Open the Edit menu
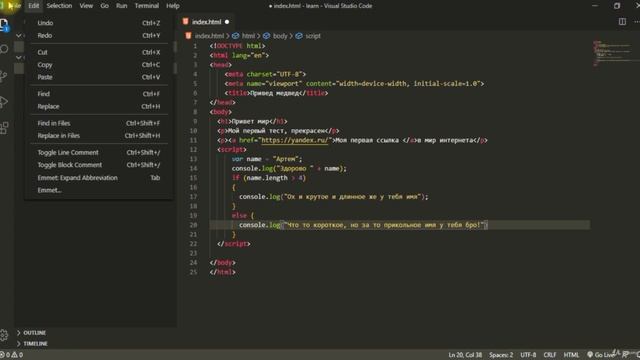640x360 pixels. (x=34, y=6)
